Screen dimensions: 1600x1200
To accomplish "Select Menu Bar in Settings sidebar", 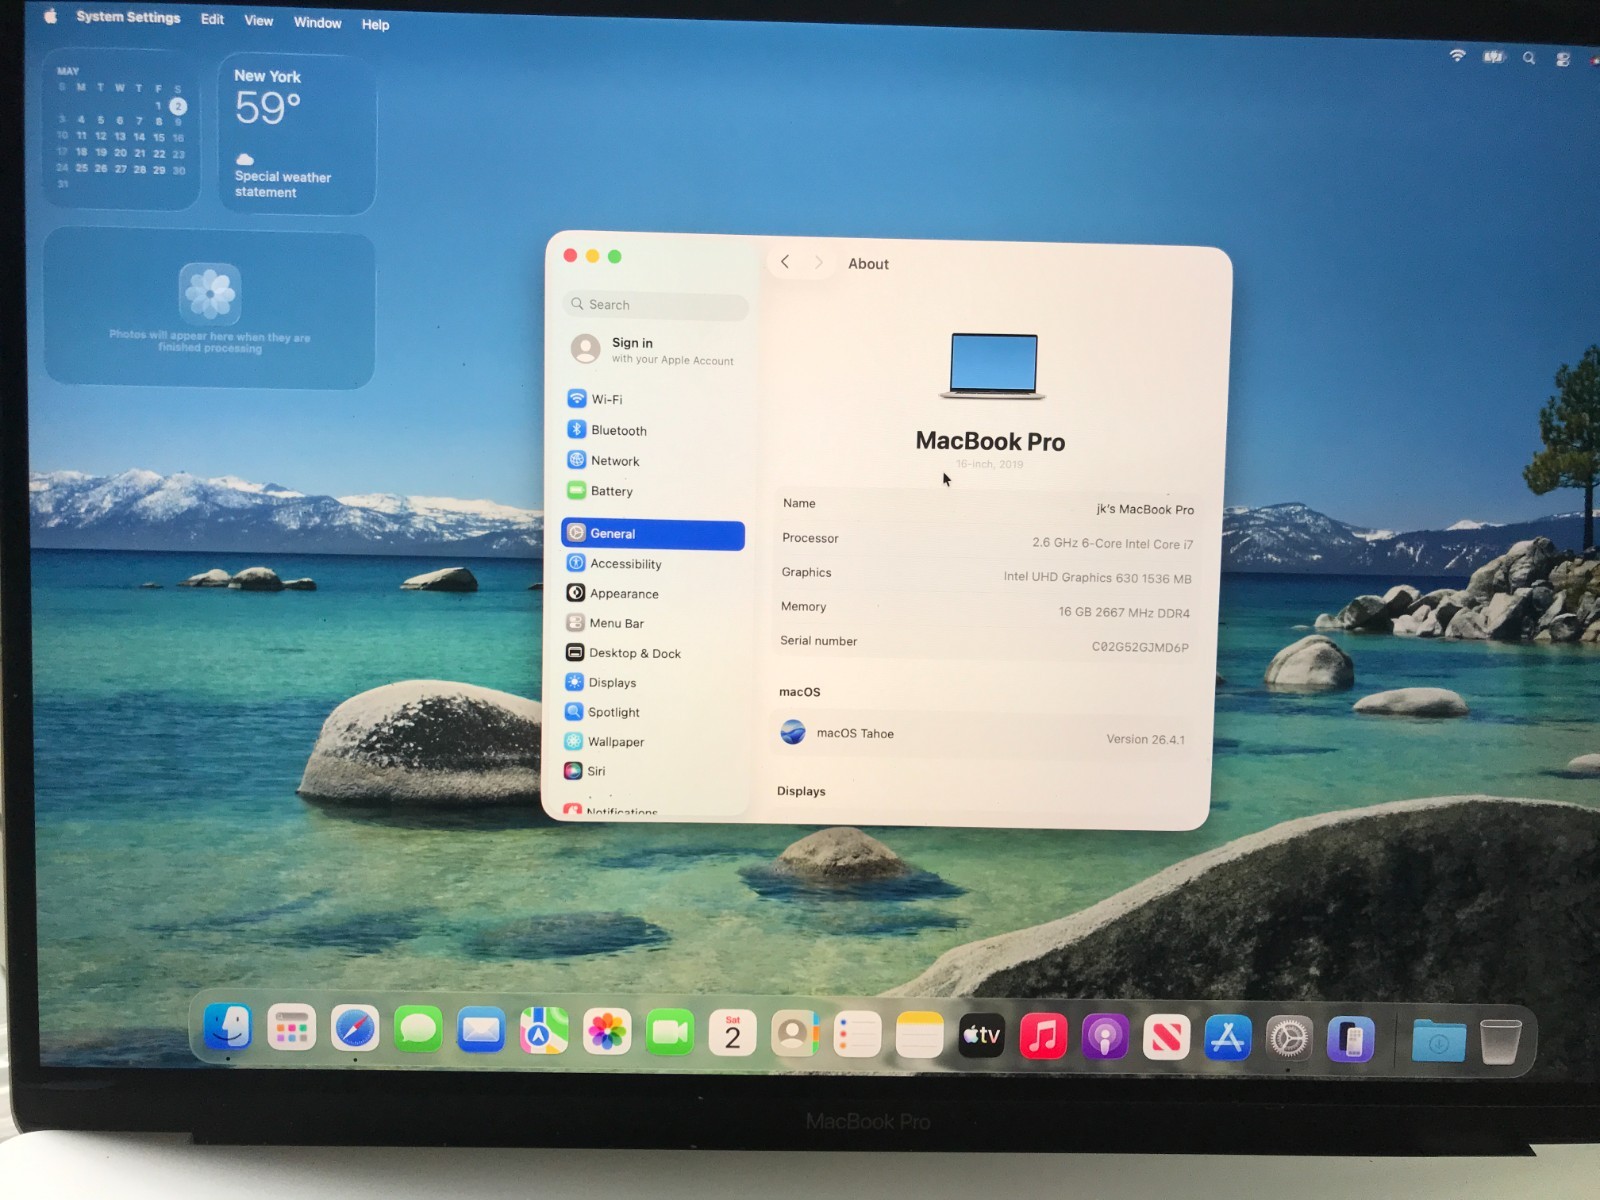I will [x=653, y=623].
